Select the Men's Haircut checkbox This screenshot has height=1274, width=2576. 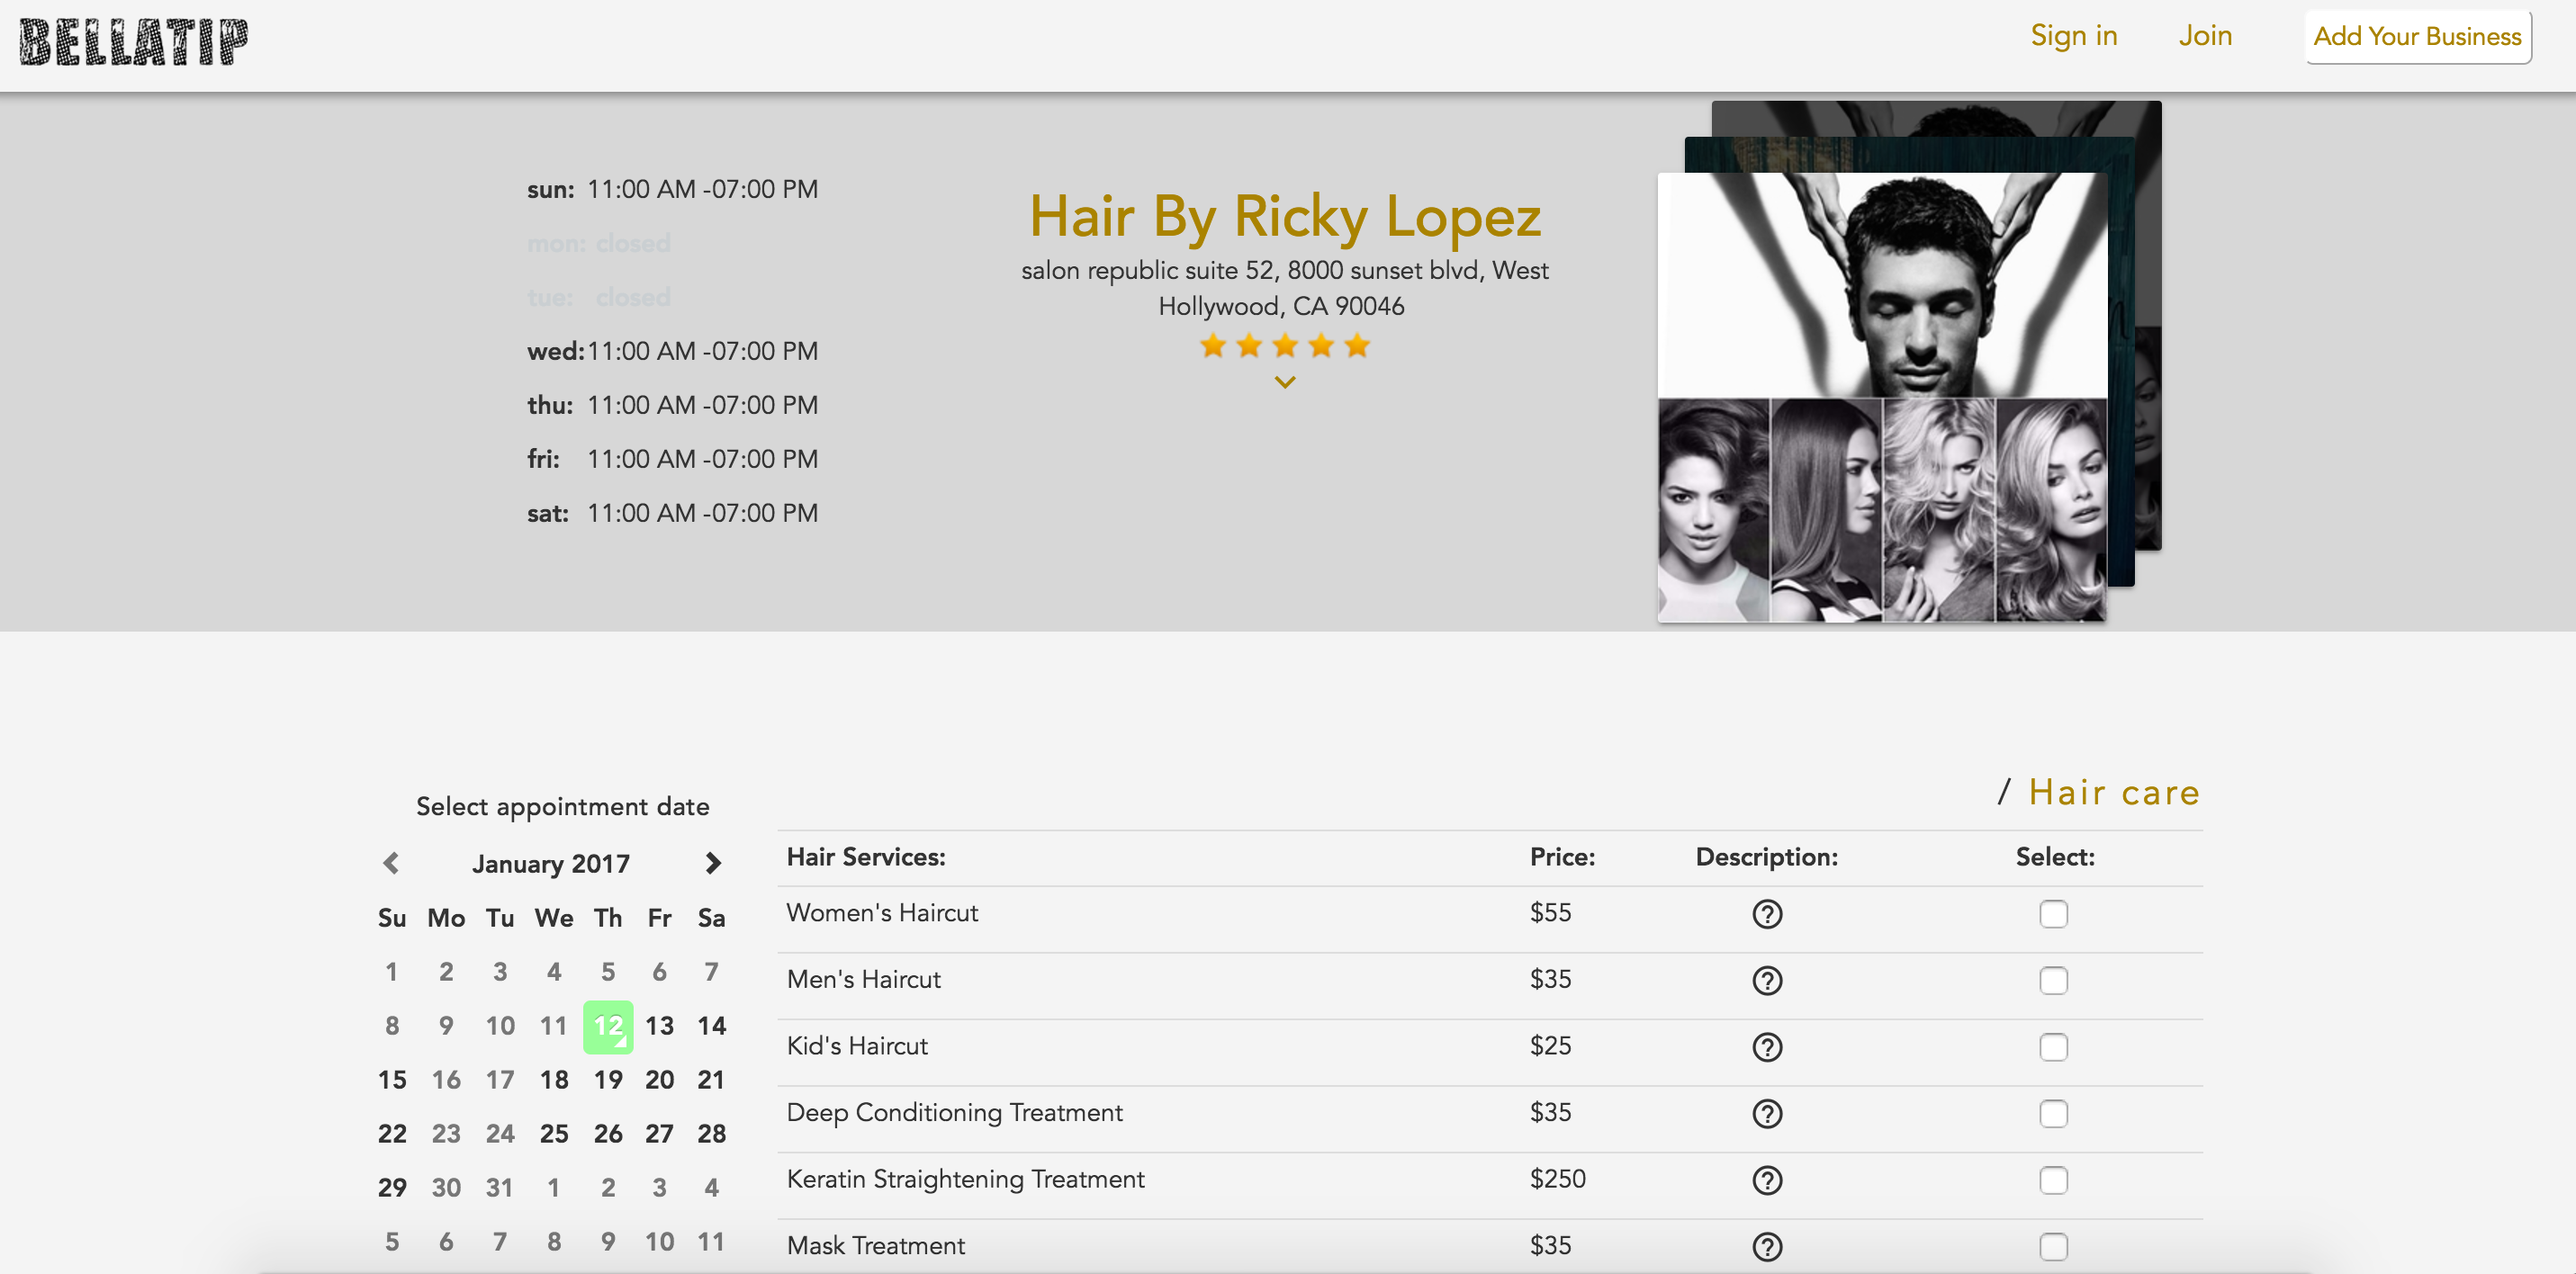tap(2053, 980)
